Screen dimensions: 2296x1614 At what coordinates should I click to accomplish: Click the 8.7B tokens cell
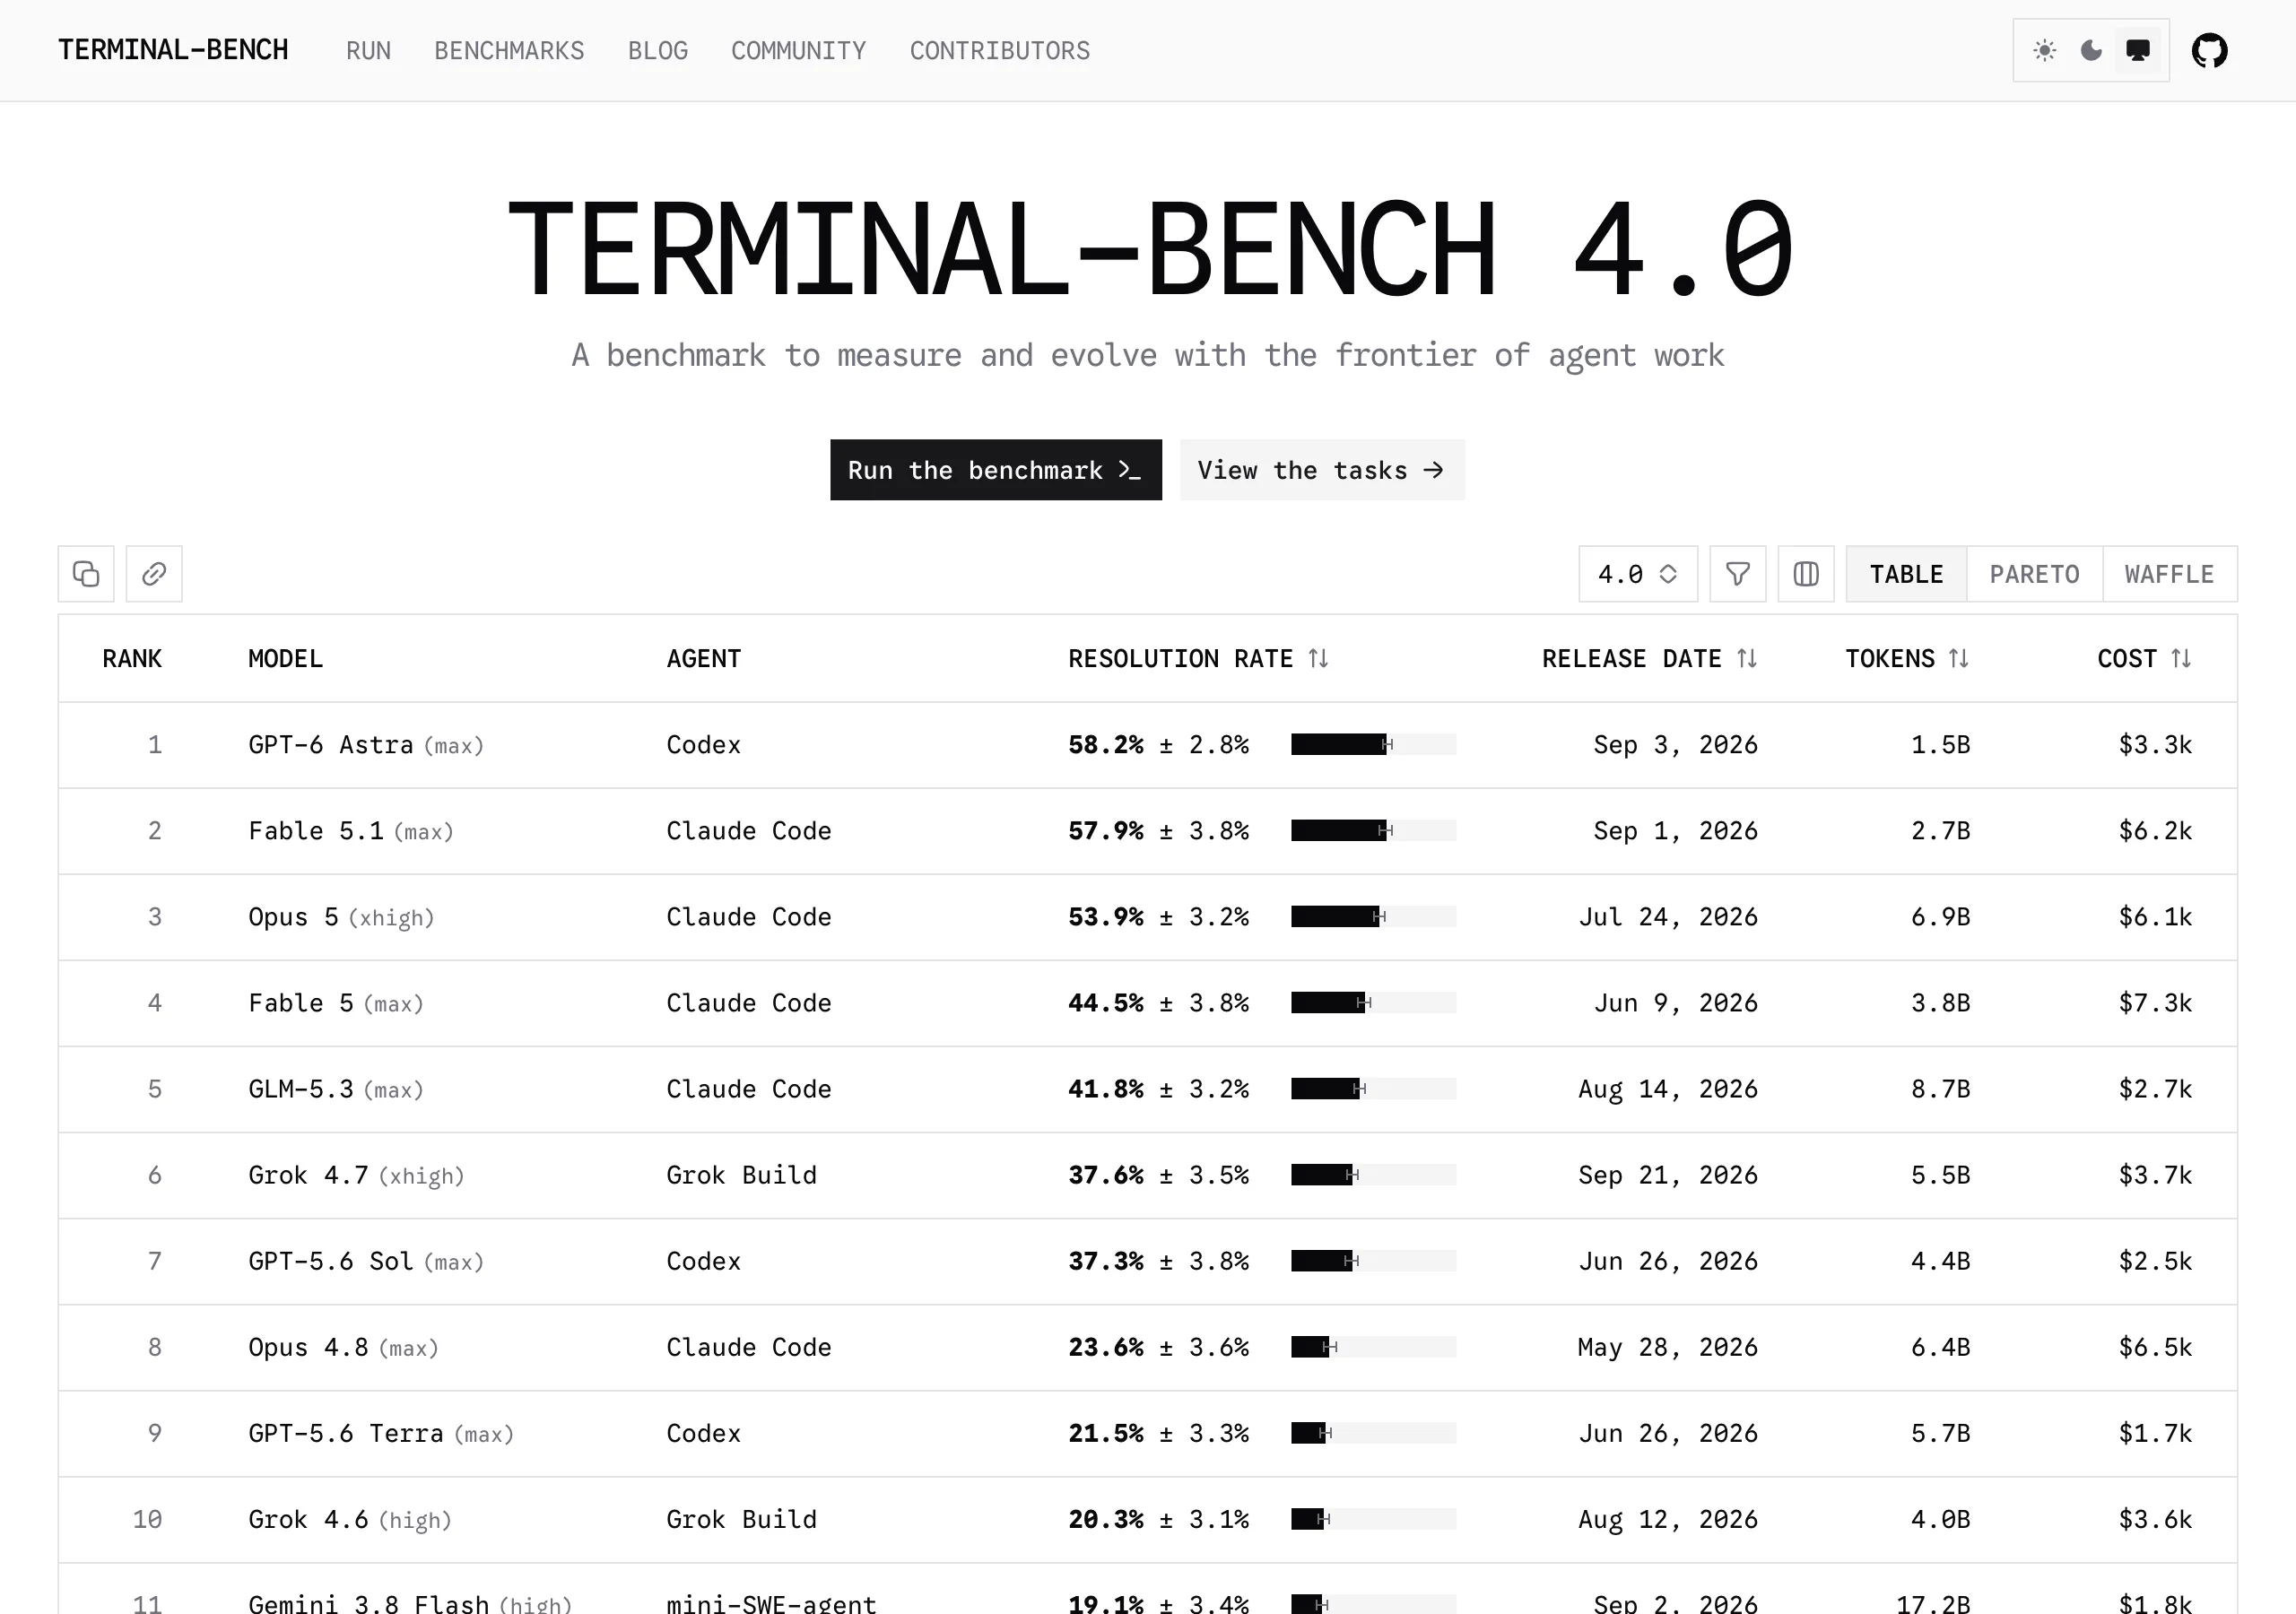click(1940, 1089)
